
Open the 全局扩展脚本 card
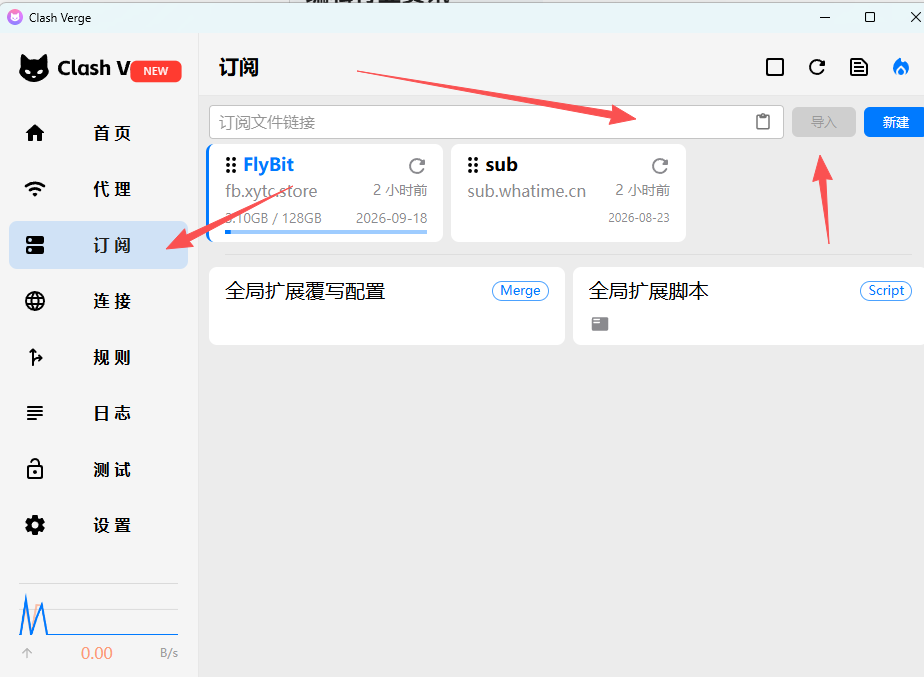pyautogui.click(x=748, y=306)
